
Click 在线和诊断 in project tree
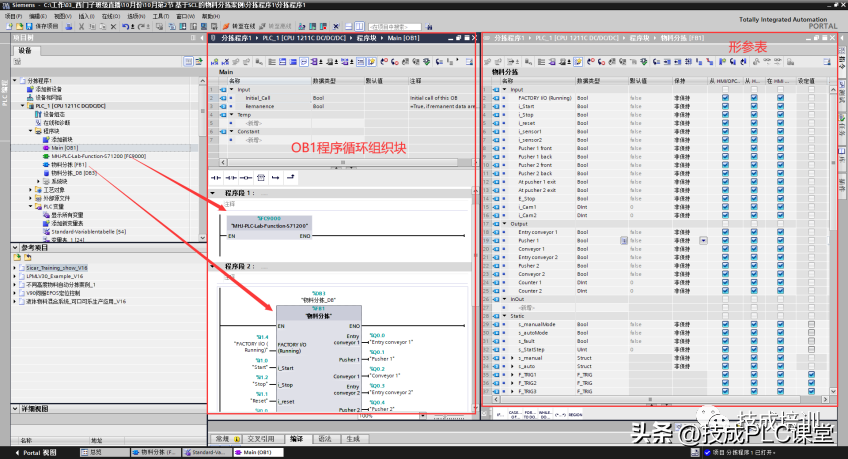click(x=56, y=123)
